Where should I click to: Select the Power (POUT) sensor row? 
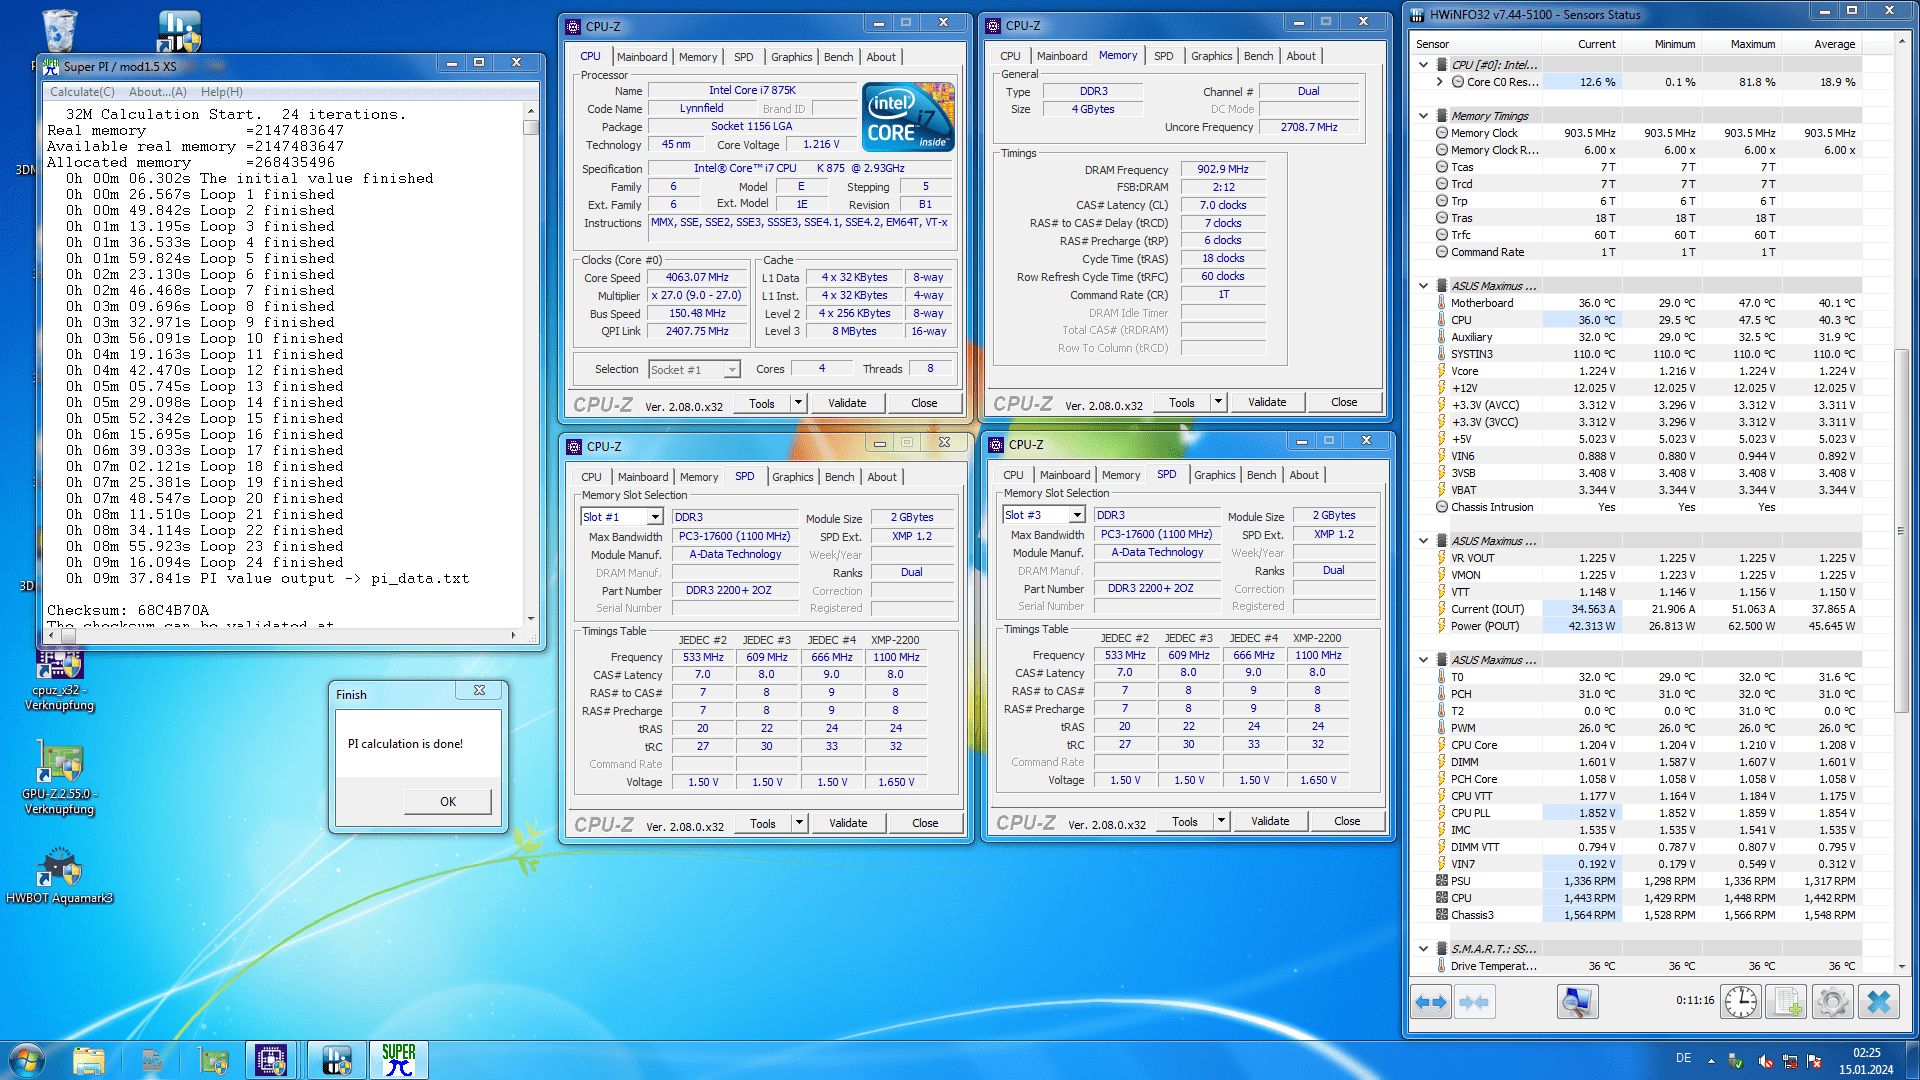tap(1647, 626)
